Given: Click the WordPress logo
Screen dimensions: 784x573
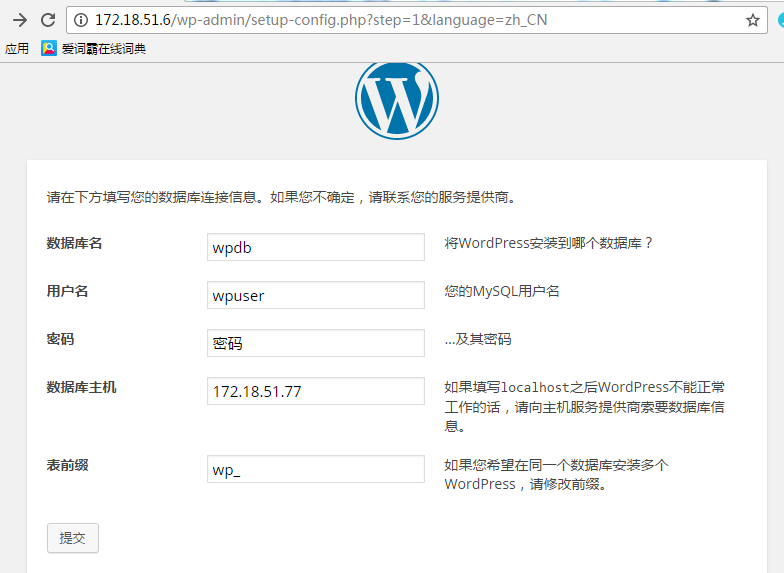Looking at the screenshot, I should pos(397,100).
